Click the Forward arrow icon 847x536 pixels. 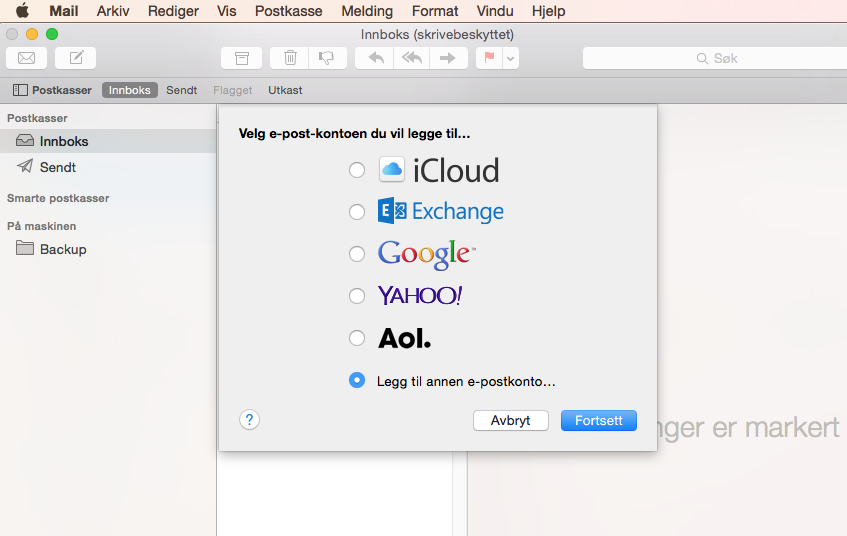pos(448,58)
